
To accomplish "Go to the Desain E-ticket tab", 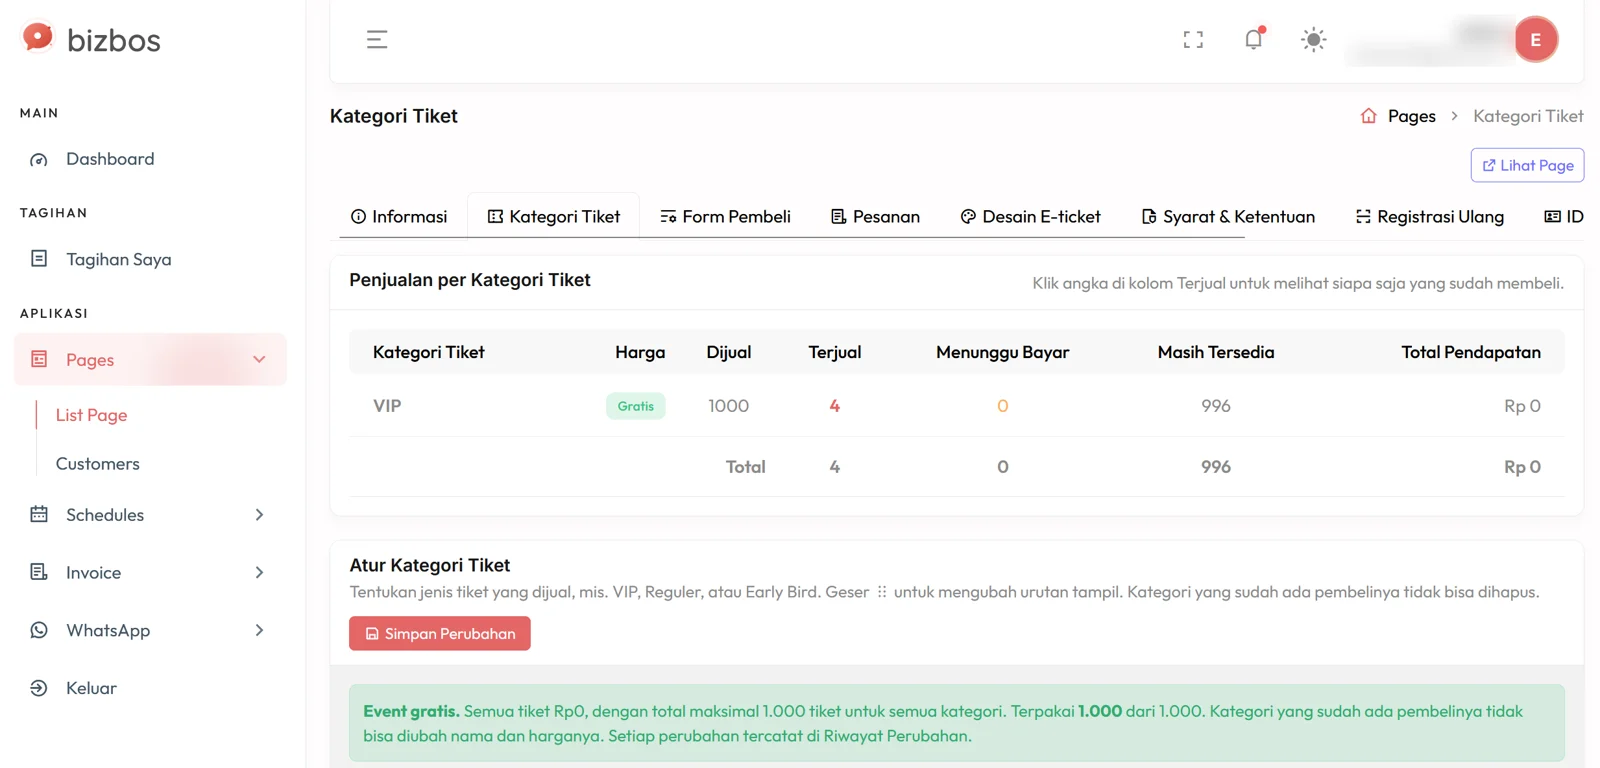I will coord(1030,217).
